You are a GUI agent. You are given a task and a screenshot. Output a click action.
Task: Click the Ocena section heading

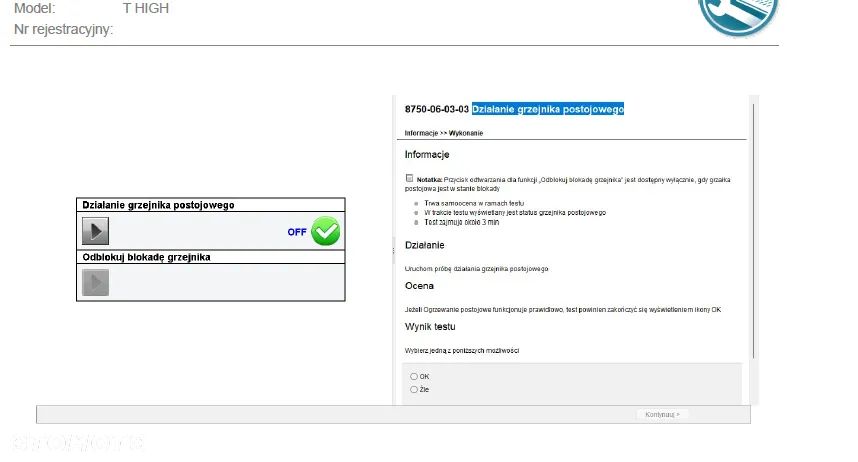click(x=419, y=286)
